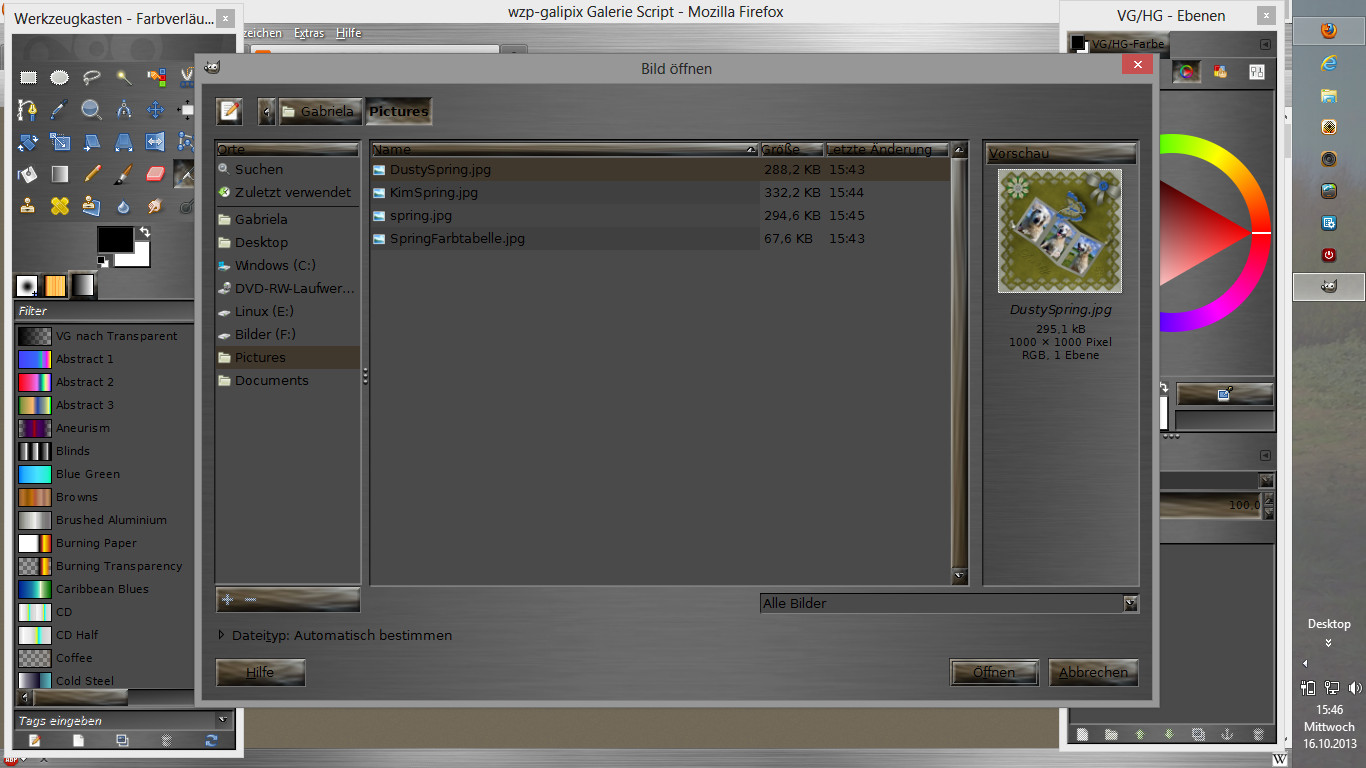The image size is (1366, 768).
Task: Swap foreground and background colors arrow
Action: (145, 232)
